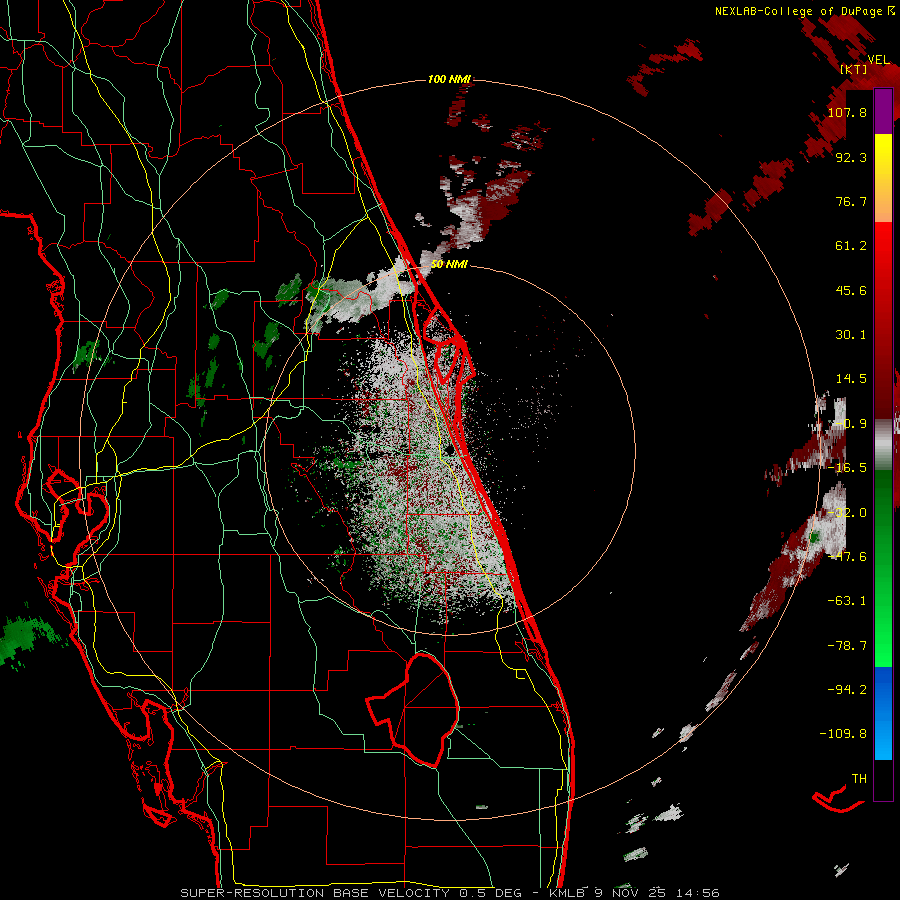
Task: Pick the red segment of the color bar
Action: pyautogui.click(x=883, y=320)
